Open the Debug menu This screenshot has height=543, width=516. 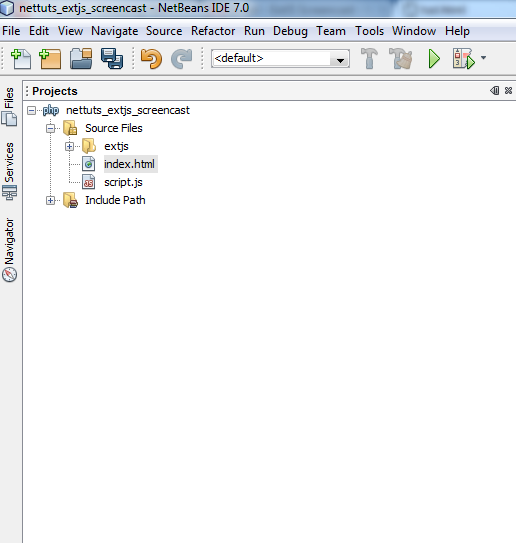(290, 31)
